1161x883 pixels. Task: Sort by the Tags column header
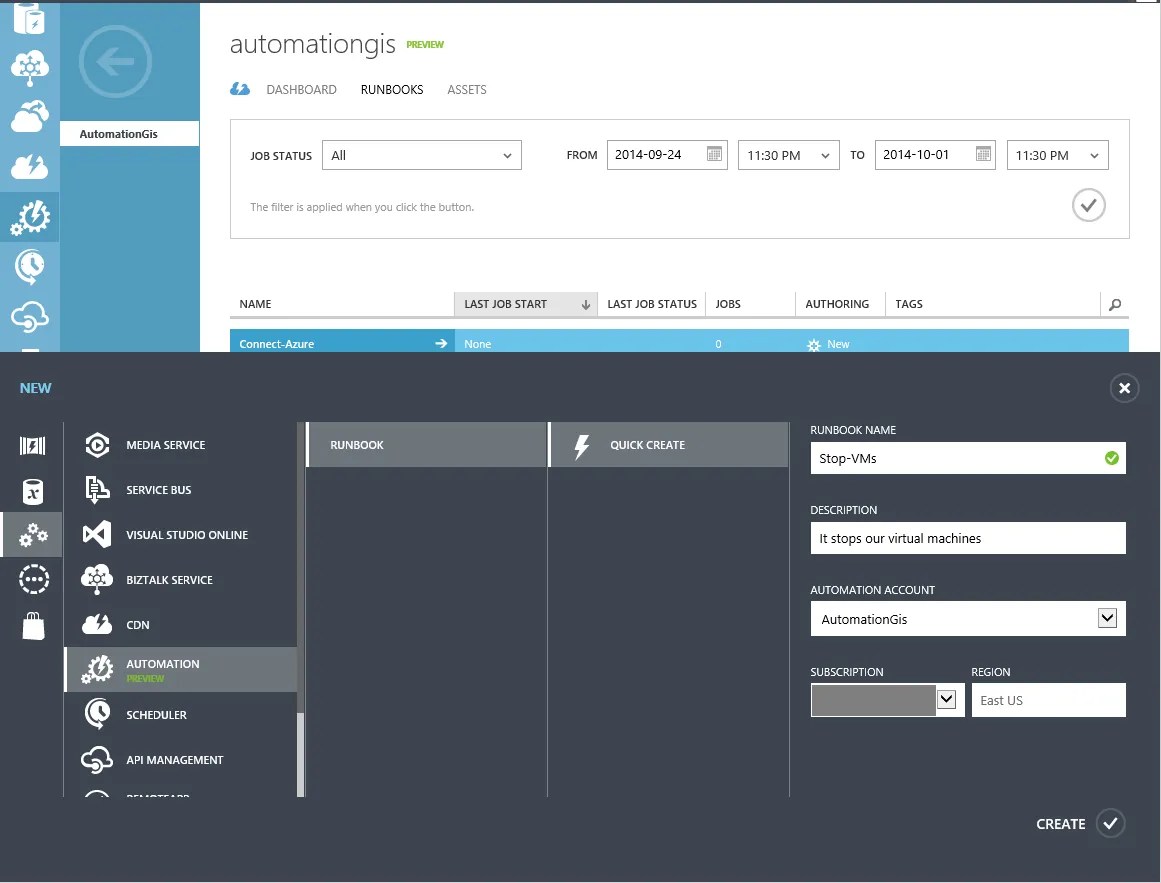tap(992, 304)
